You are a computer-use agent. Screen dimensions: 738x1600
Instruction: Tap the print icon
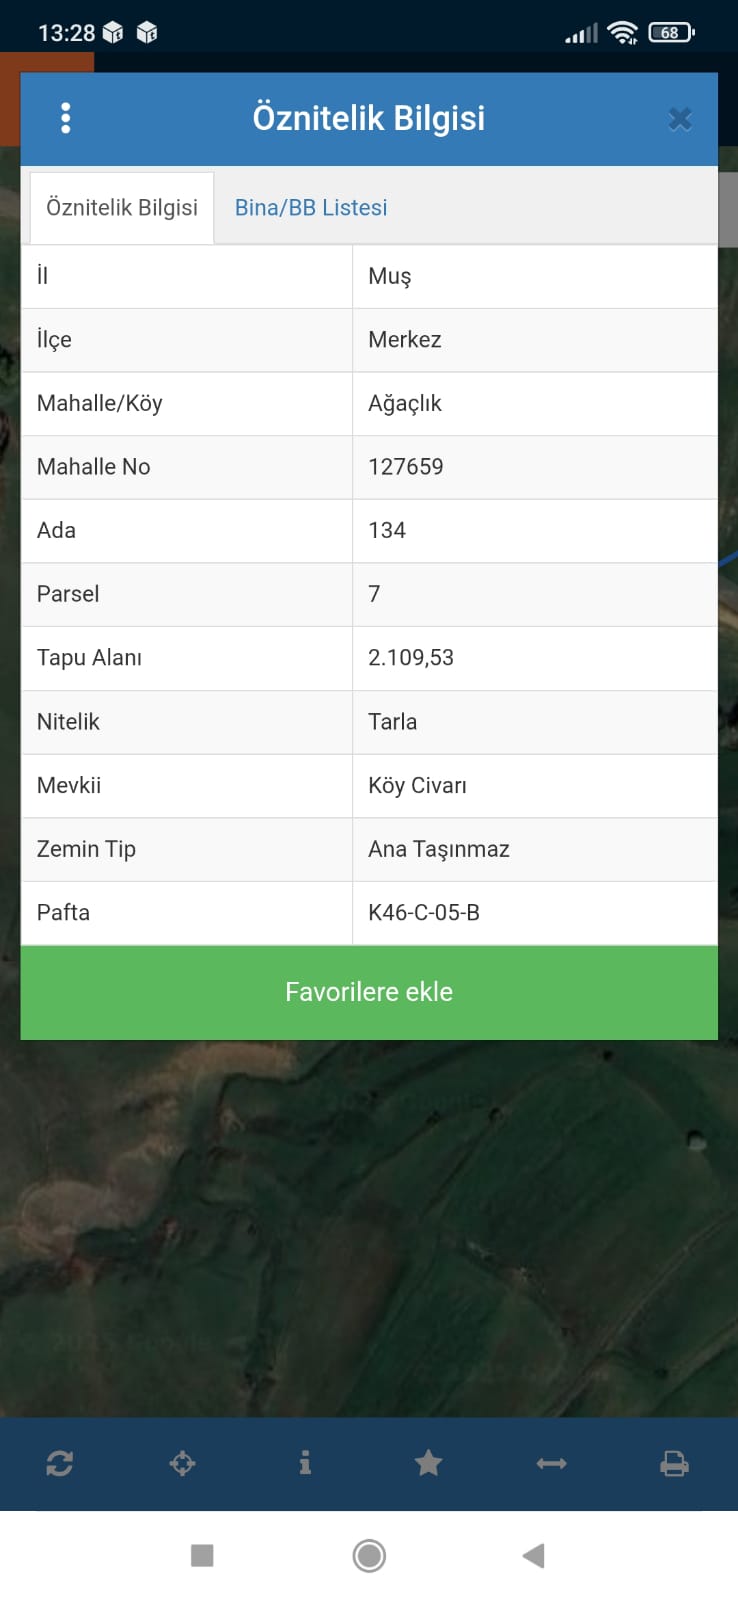[675, 1464]
